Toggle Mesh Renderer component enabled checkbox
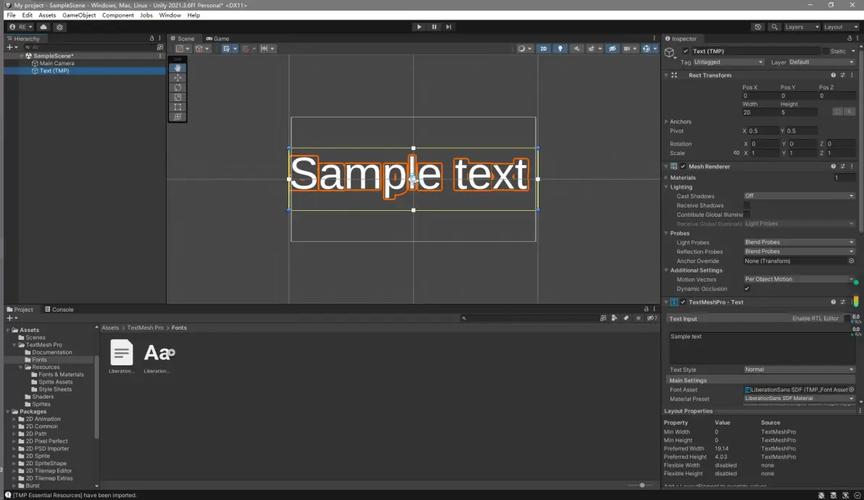864x500 pixels. point(683,167)
